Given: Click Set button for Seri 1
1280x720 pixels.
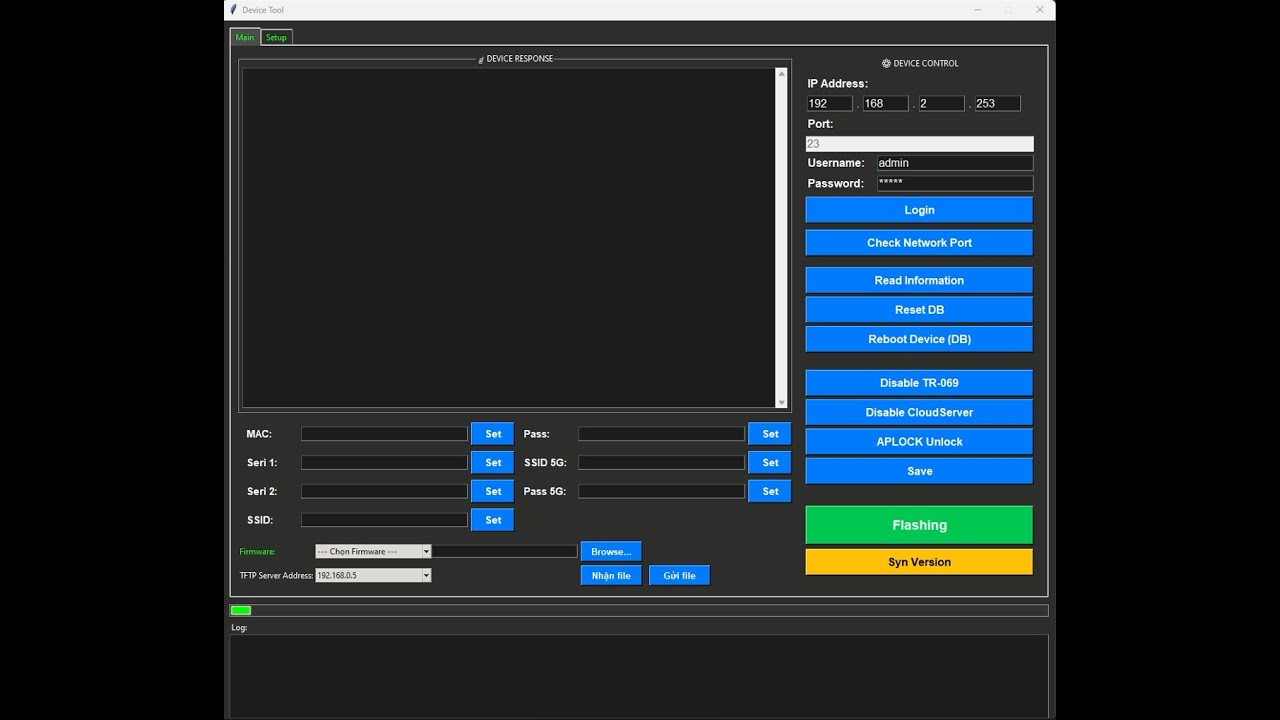Looking at the screenshot, I should 493,463.
